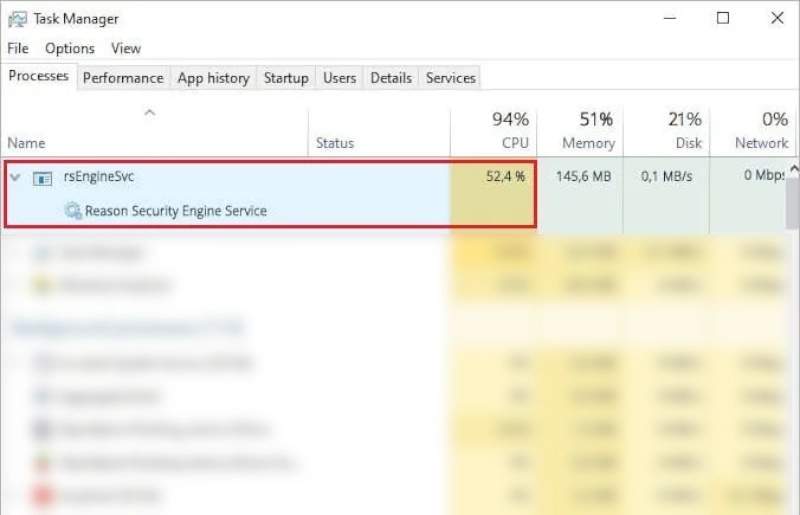Click the rsEngineSvc process icon

coord(42,178)
